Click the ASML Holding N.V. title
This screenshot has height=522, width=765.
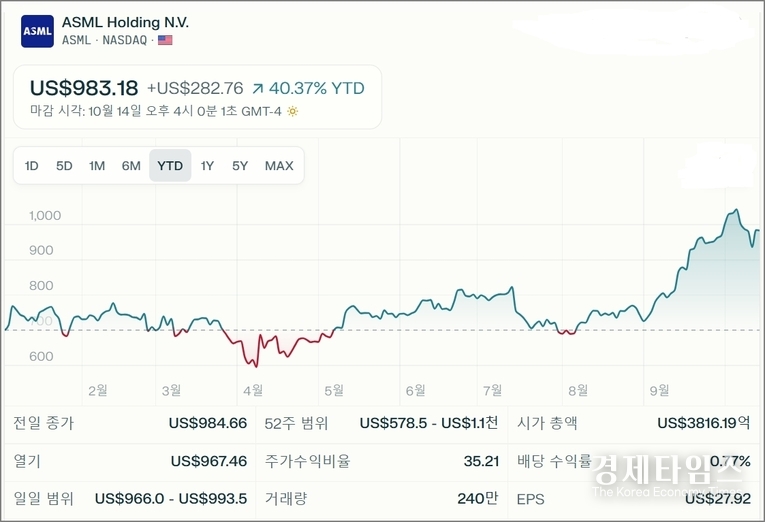point(125,22)
